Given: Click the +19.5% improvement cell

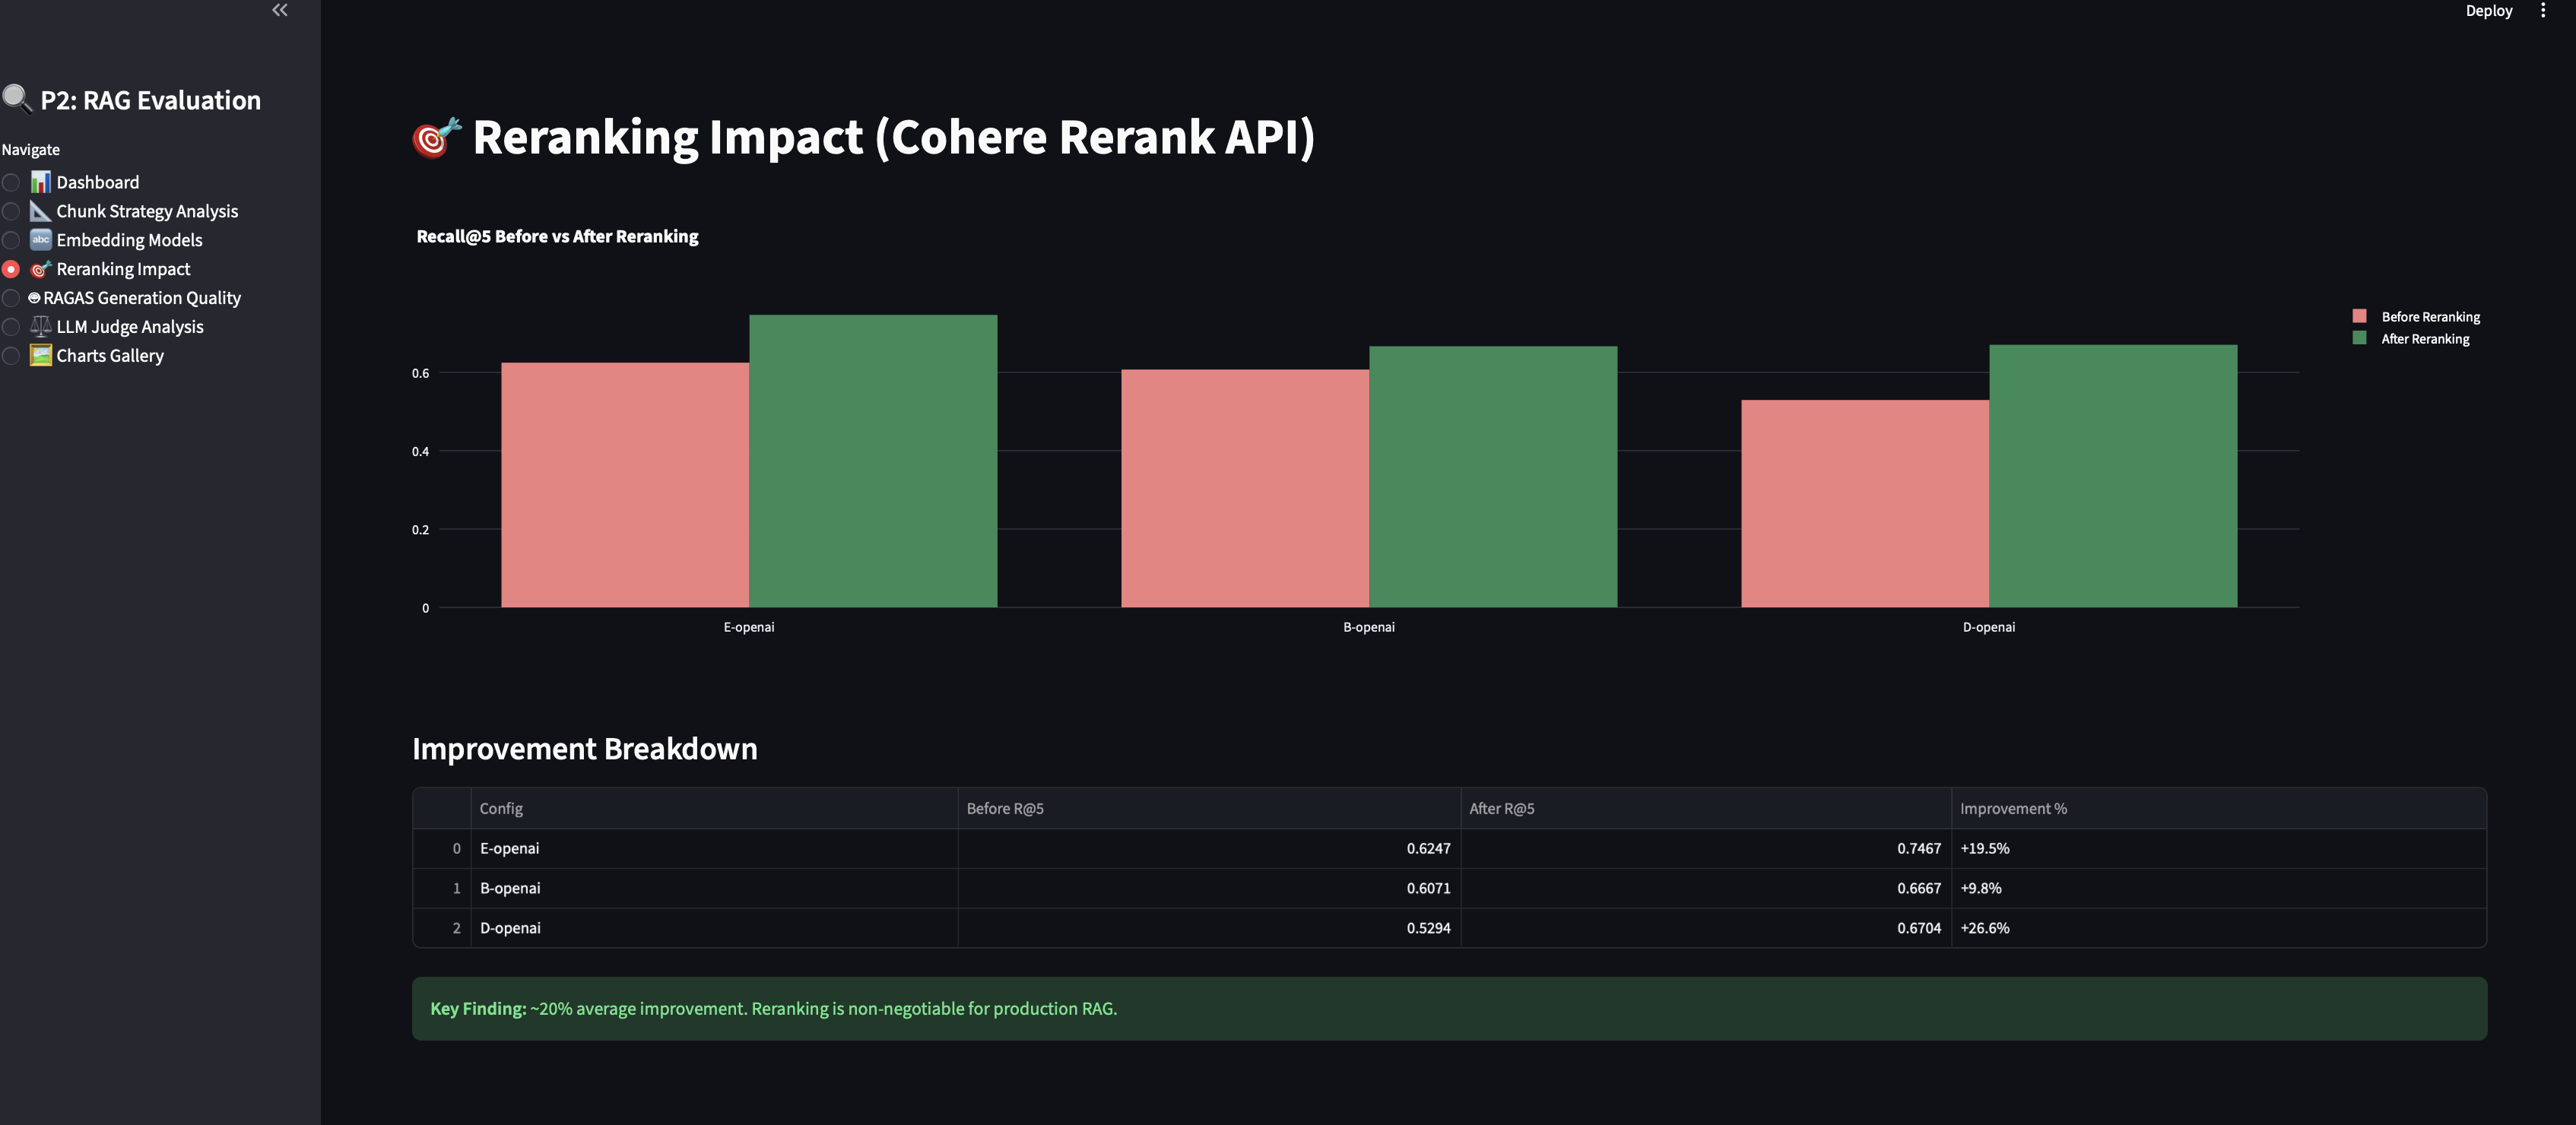Looking at the screenshot, I should (2219, 848).
